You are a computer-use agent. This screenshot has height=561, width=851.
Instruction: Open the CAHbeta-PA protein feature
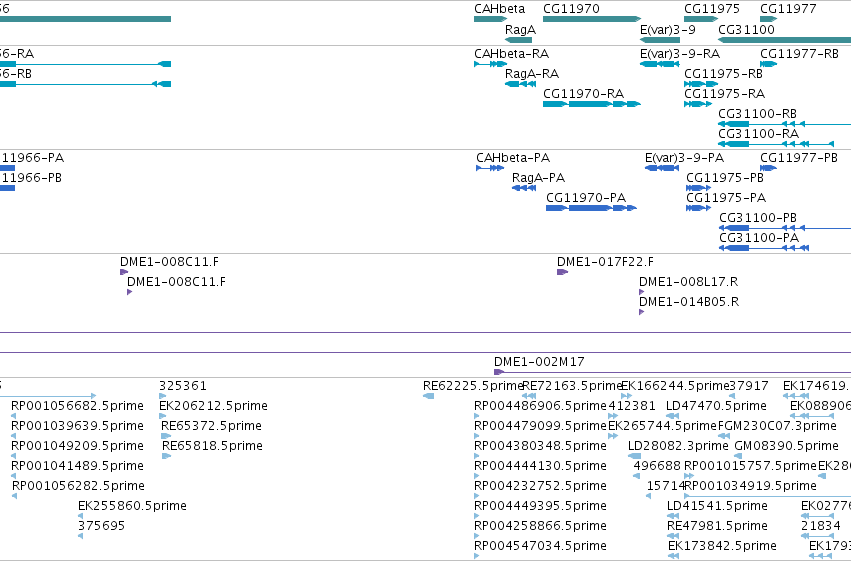tap(490, 168)
